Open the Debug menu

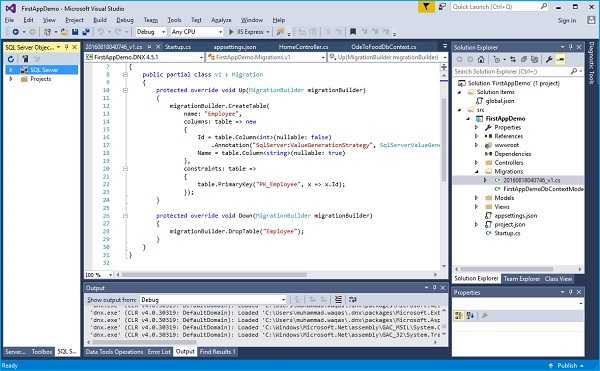pyautogui.click(x=125, y=20)
